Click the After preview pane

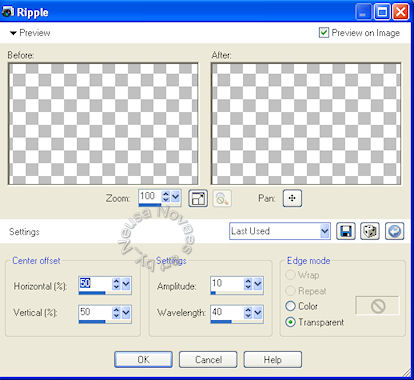click(x=306, y=124)
